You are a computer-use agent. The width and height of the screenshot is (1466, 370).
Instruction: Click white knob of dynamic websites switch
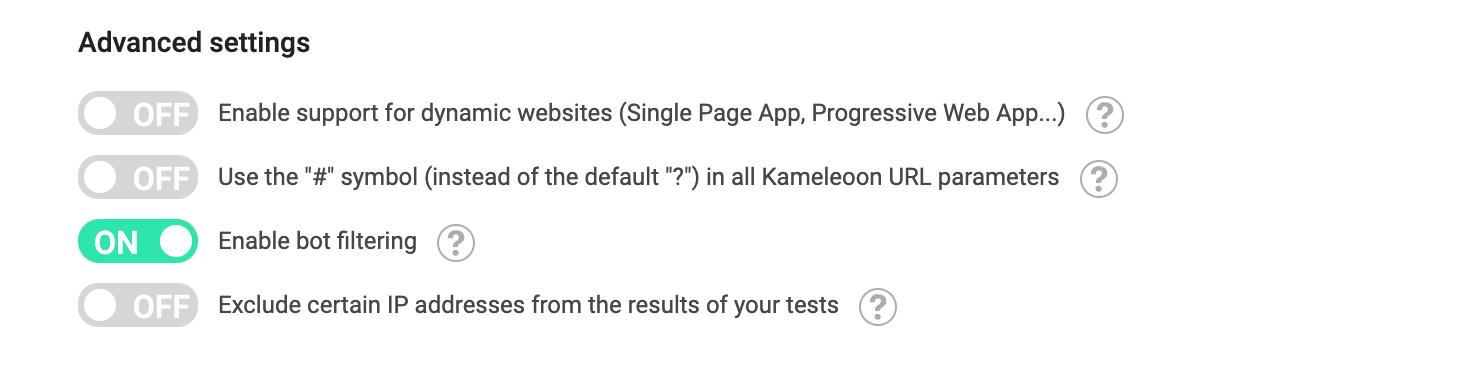pos(100,114)
